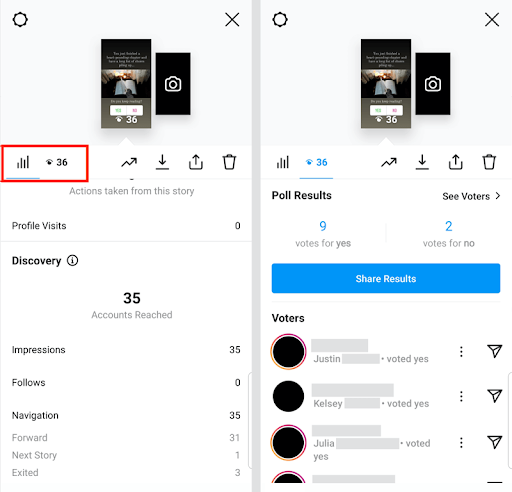Open settings gear in left panel
The image size is (512, 492).
(20, 20)
